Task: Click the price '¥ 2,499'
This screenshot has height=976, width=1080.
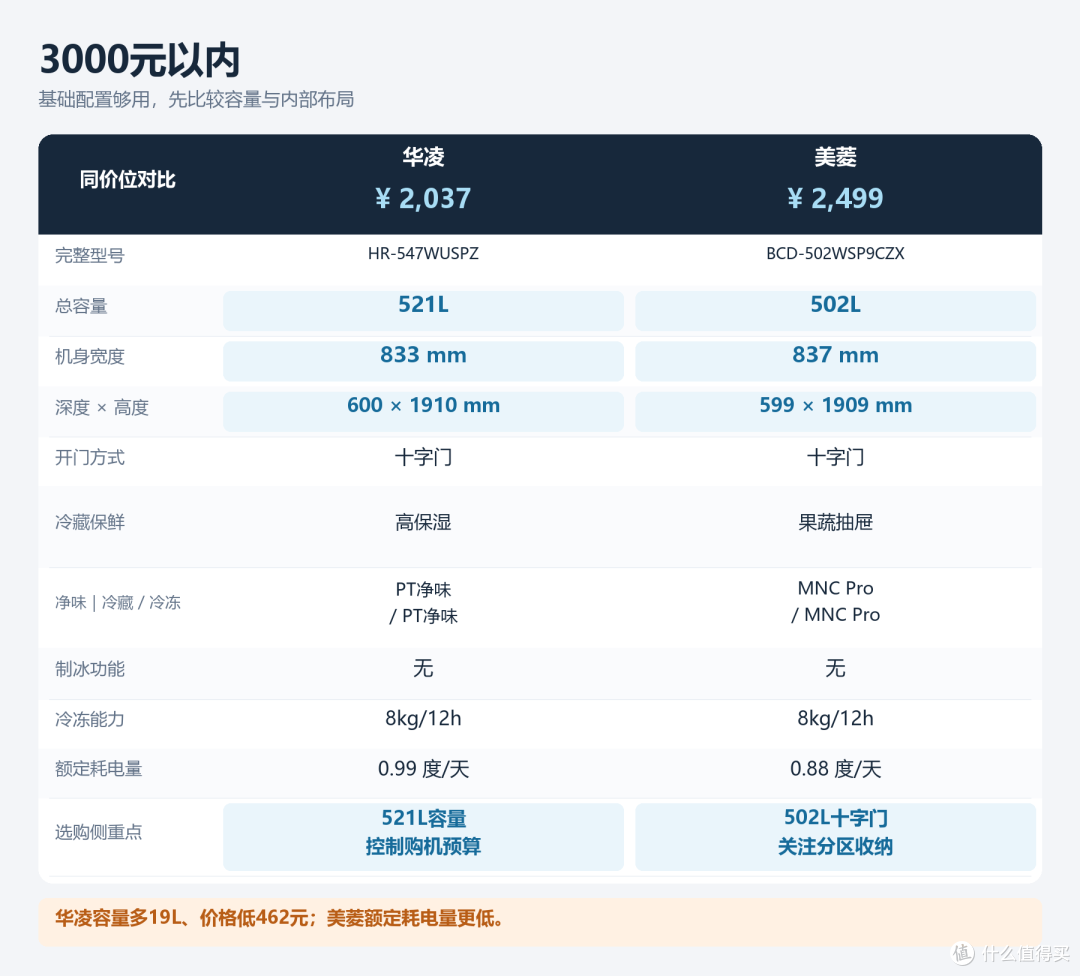Action: (835, 198)
